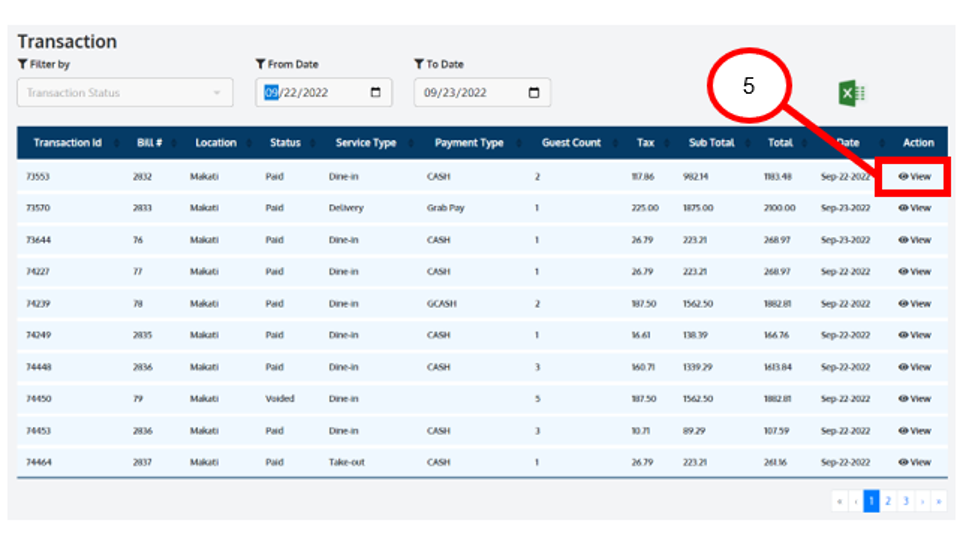Go to pagination page 3

click(x=906, y=501)
